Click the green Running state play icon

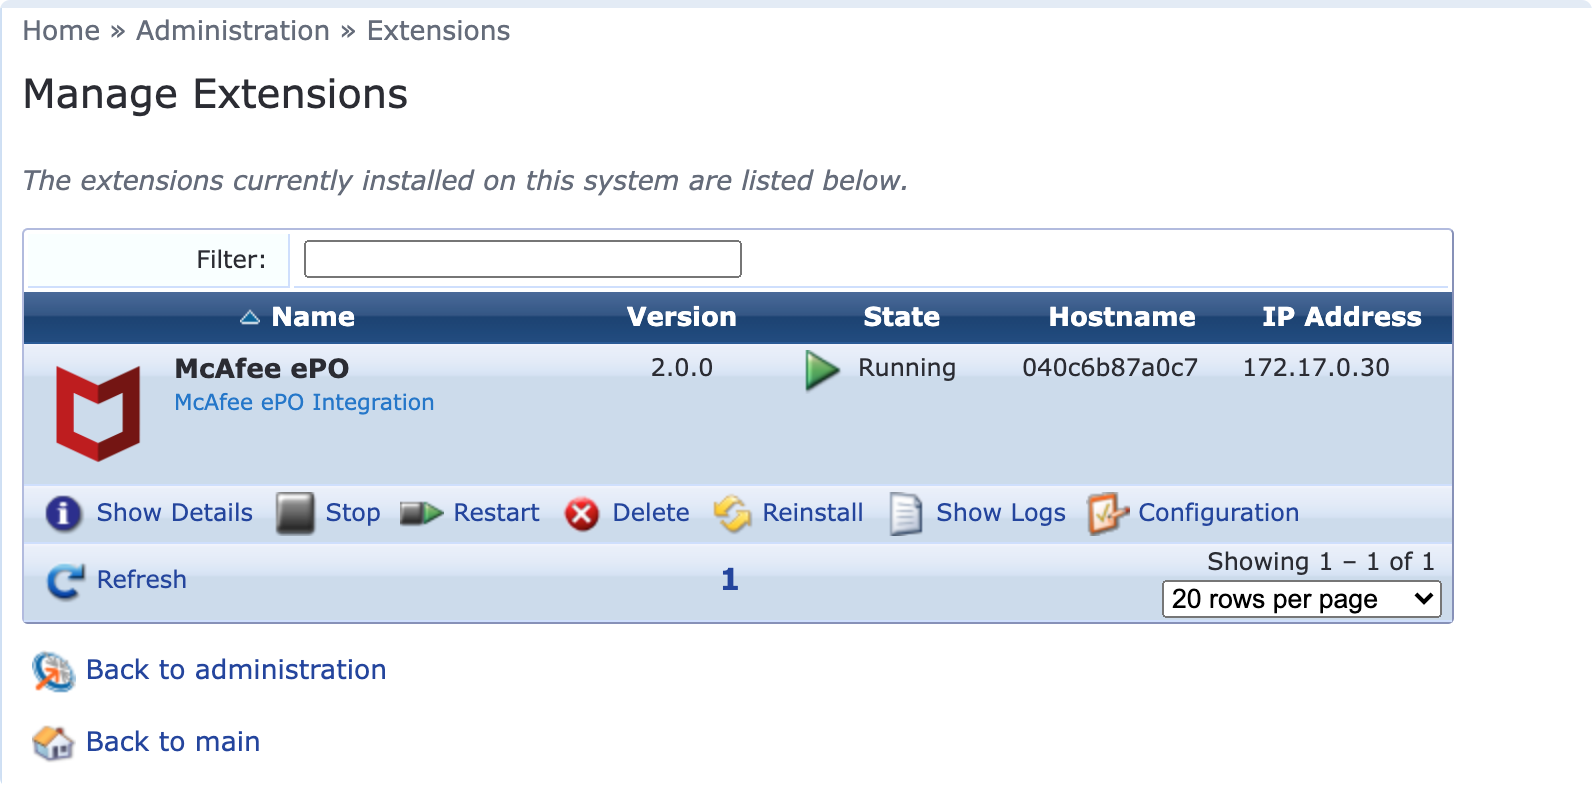pyautogui.click(x=823, y=370)
